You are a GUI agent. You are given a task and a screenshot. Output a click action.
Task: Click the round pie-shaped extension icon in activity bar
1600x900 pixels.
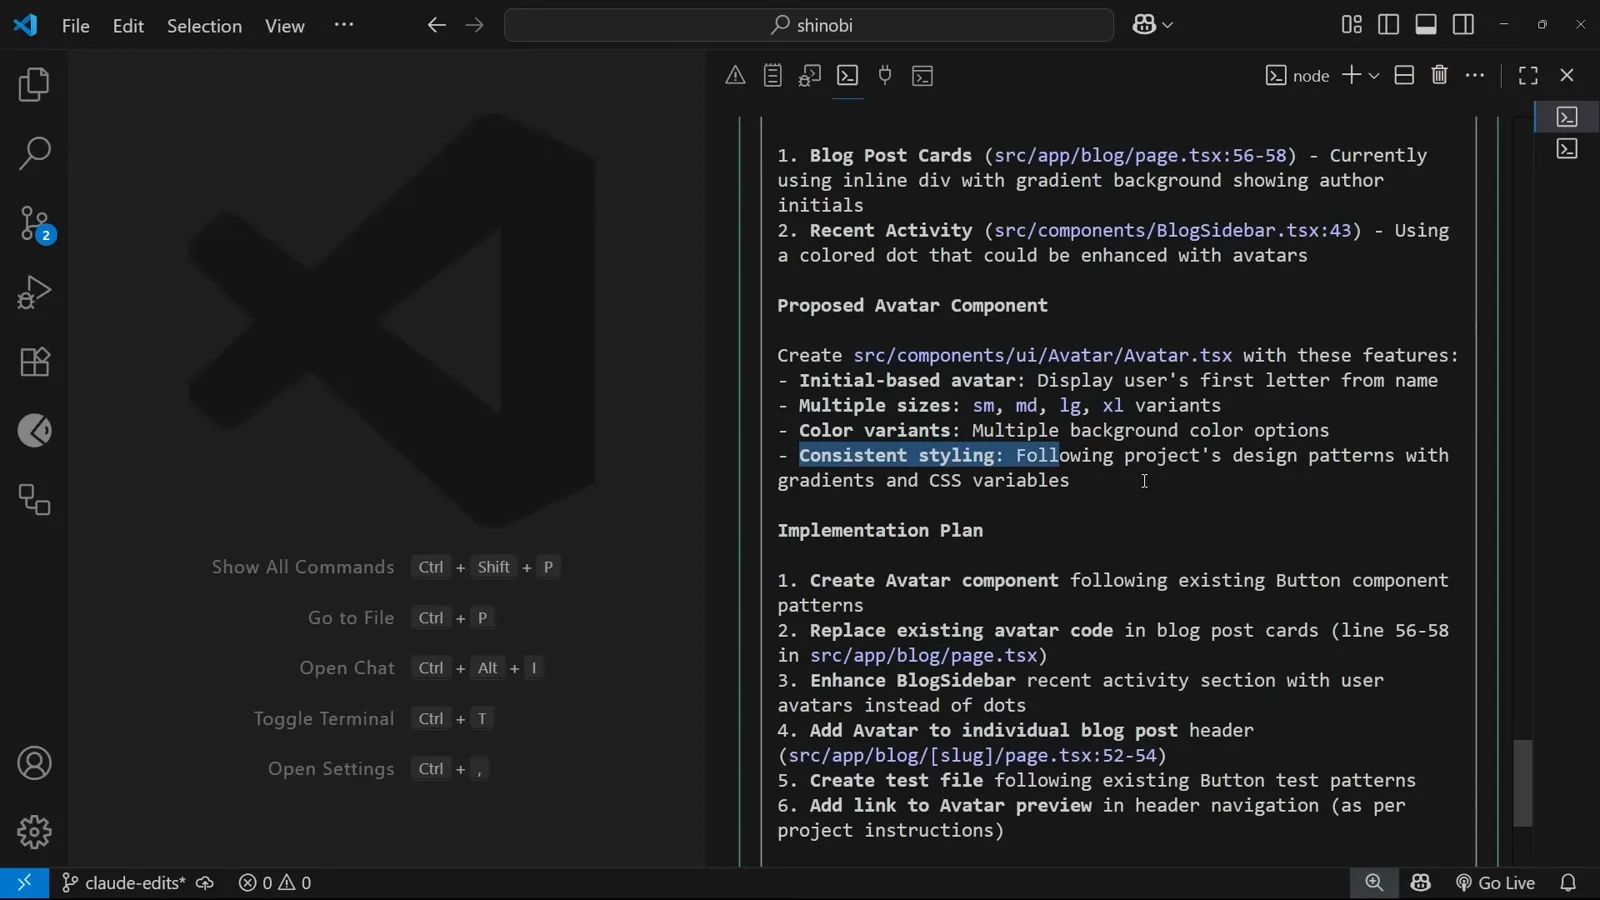34,431
